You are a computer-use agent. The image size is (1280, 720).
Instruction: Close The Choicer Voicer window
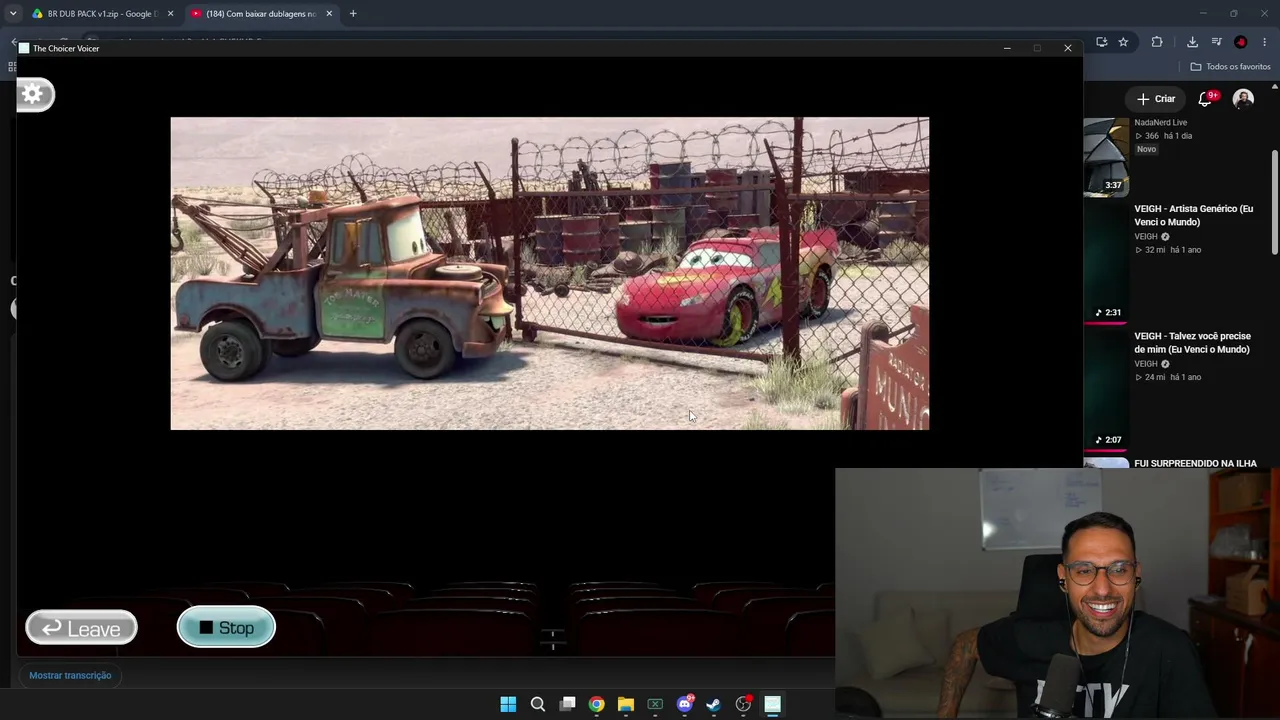click(1067, 48)
